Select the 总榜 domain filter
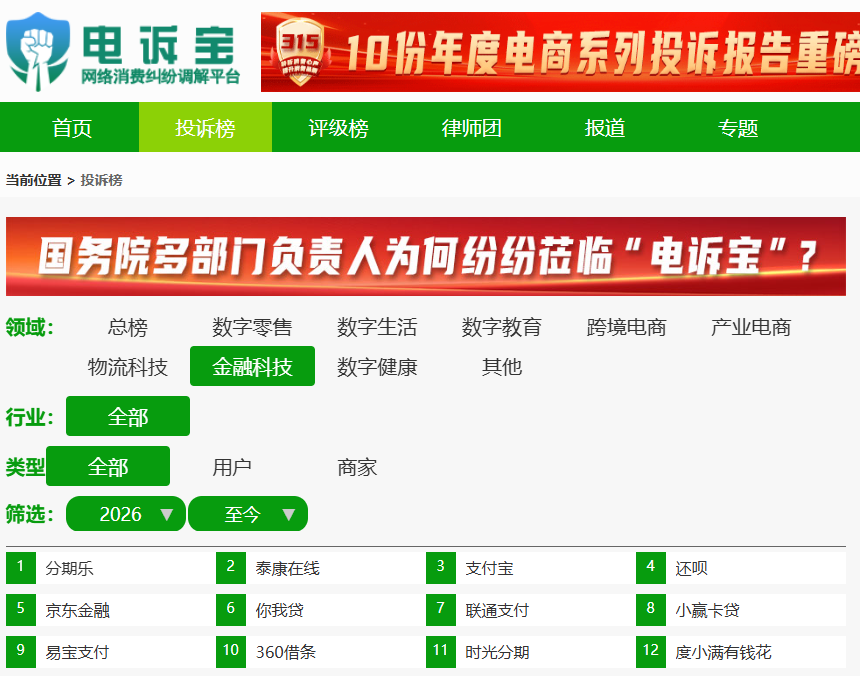 (x=128, y=327)
